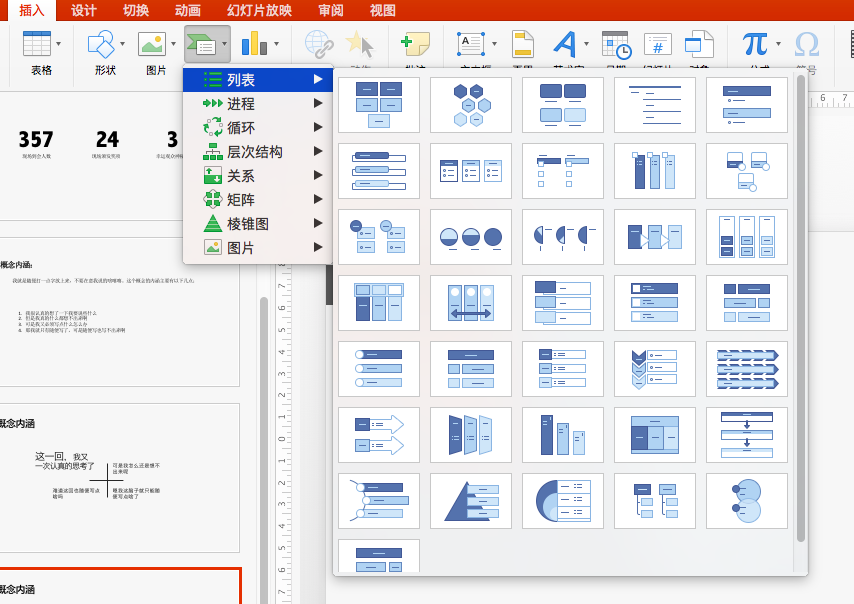Click the equation pi icon
Viewport: 854px width, 604px height.
[x=755, y=44]
